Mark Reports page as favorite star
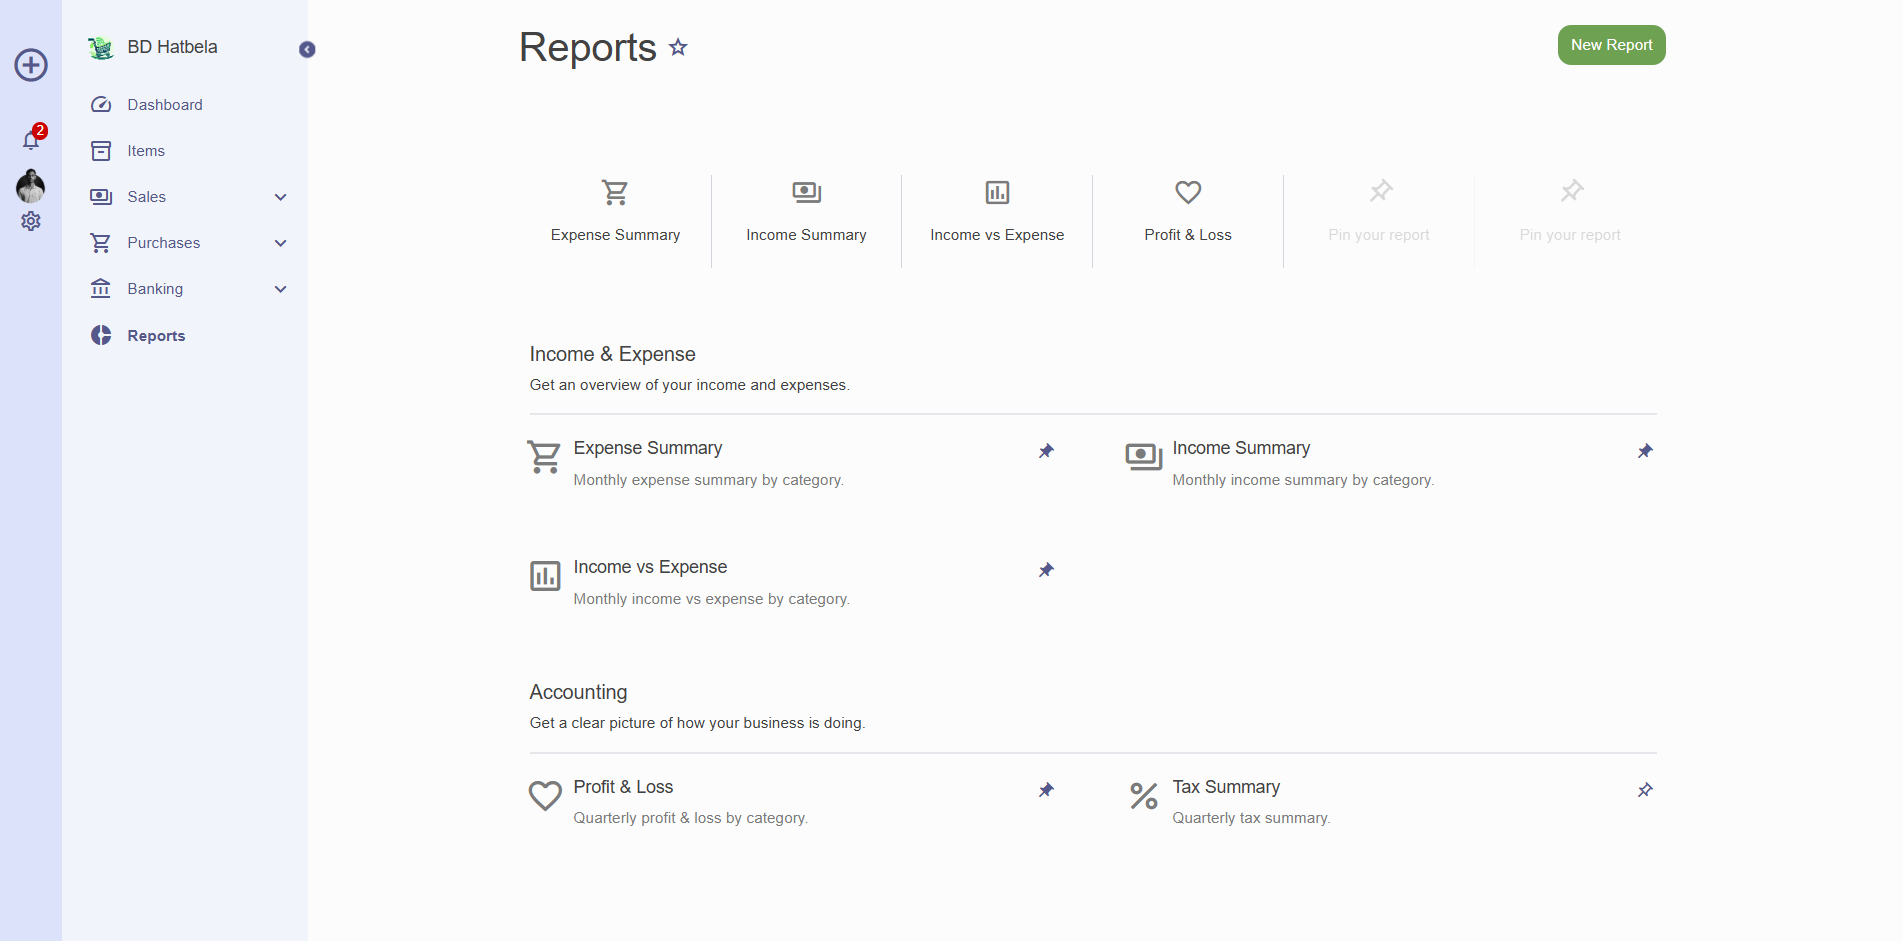Image resolution: width=1903 pixels, height=941 pixels. 678,47
